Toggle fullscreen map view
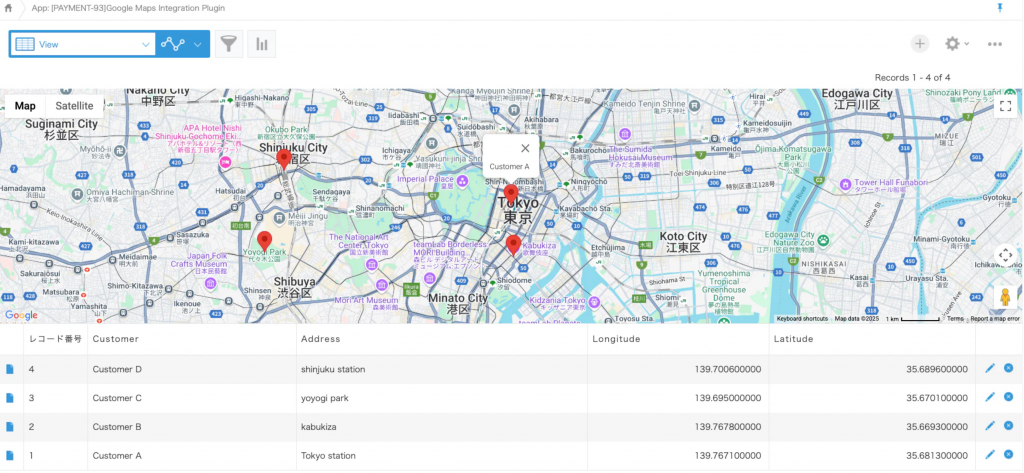This screenshot has width=1024, height=473. coord(1006,106)
